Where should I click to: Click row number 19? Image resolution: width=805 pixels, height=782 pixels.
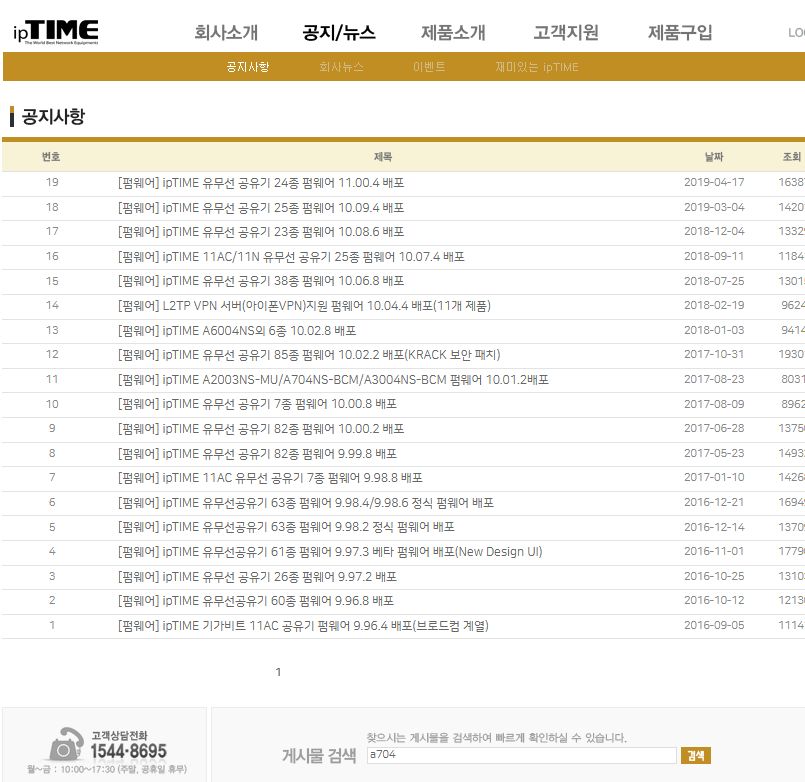[52, 182]
